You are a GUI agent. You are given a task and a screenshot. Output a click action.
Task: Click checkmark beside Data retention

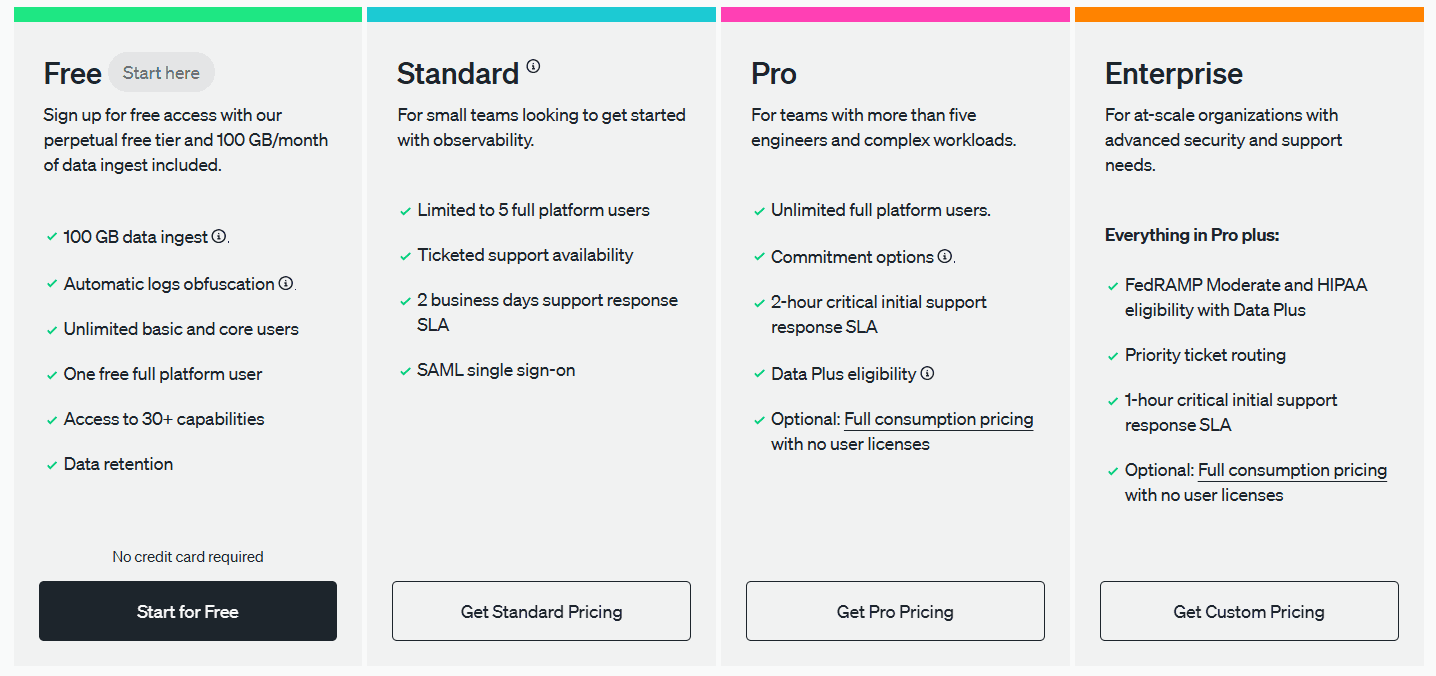tap(52, 466)
